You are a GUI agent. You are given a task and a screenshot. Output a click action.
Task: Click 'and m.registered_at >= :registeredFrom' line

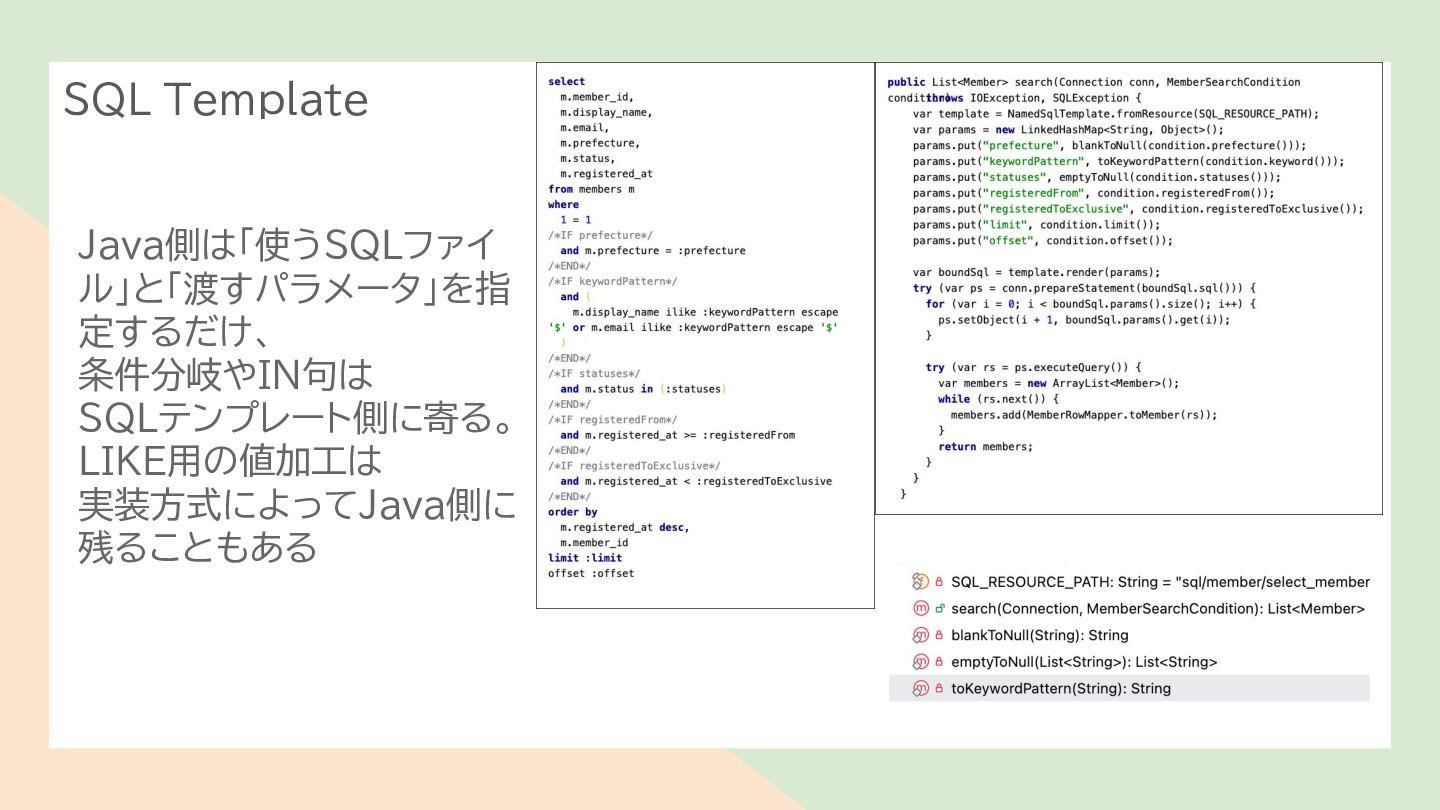[x=678, y=435]
